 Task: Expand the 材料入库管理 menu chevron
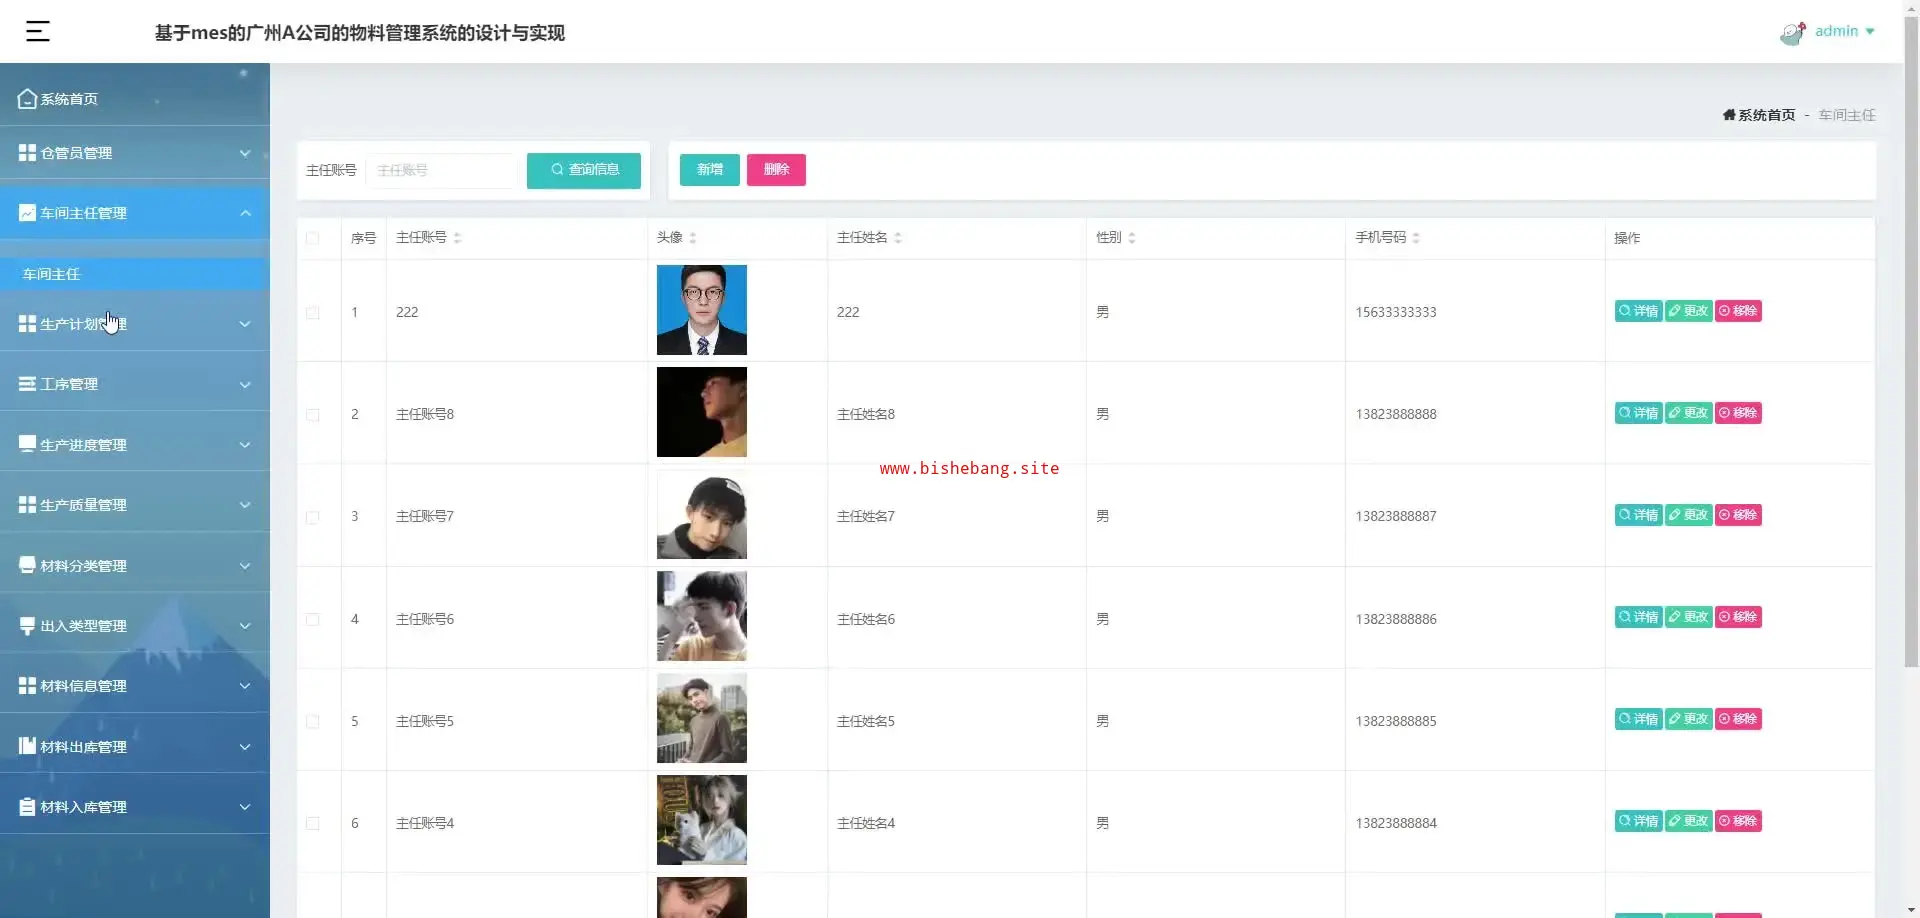pyautogui.click(x=245, y=807)
